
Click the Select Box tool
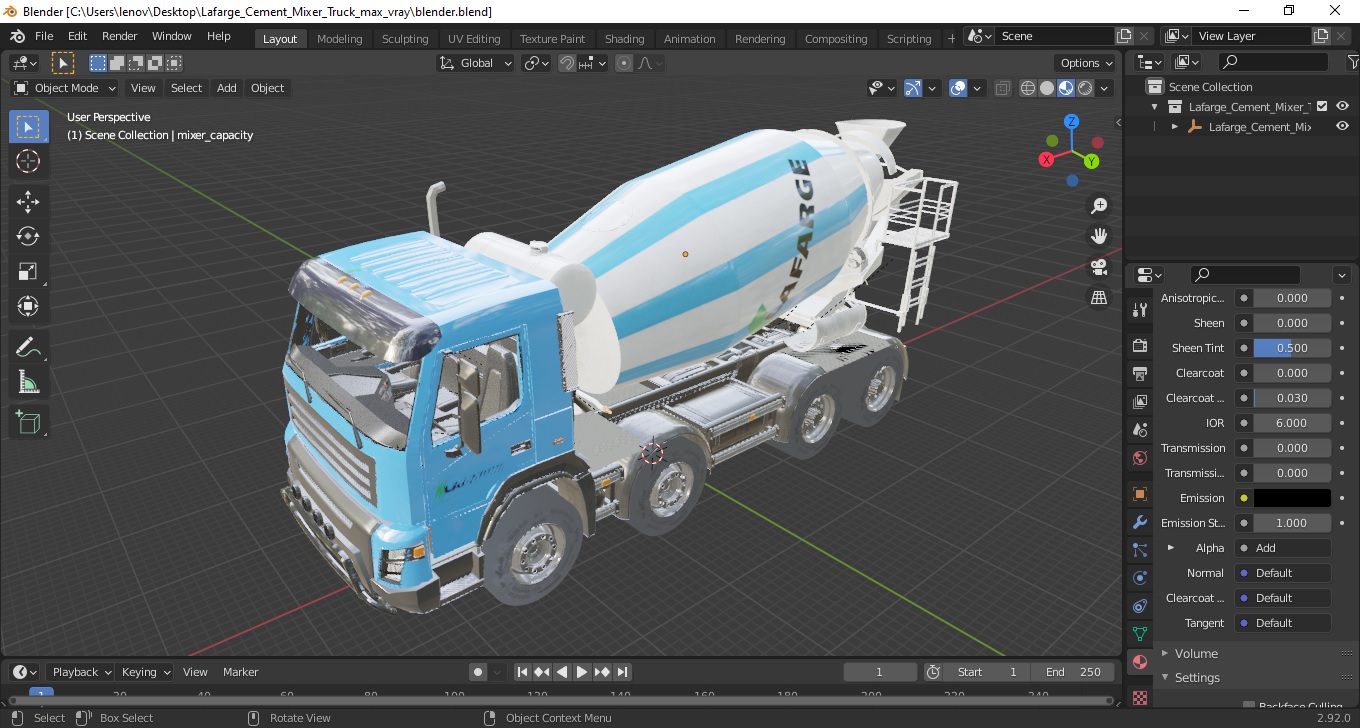point(28,126)
